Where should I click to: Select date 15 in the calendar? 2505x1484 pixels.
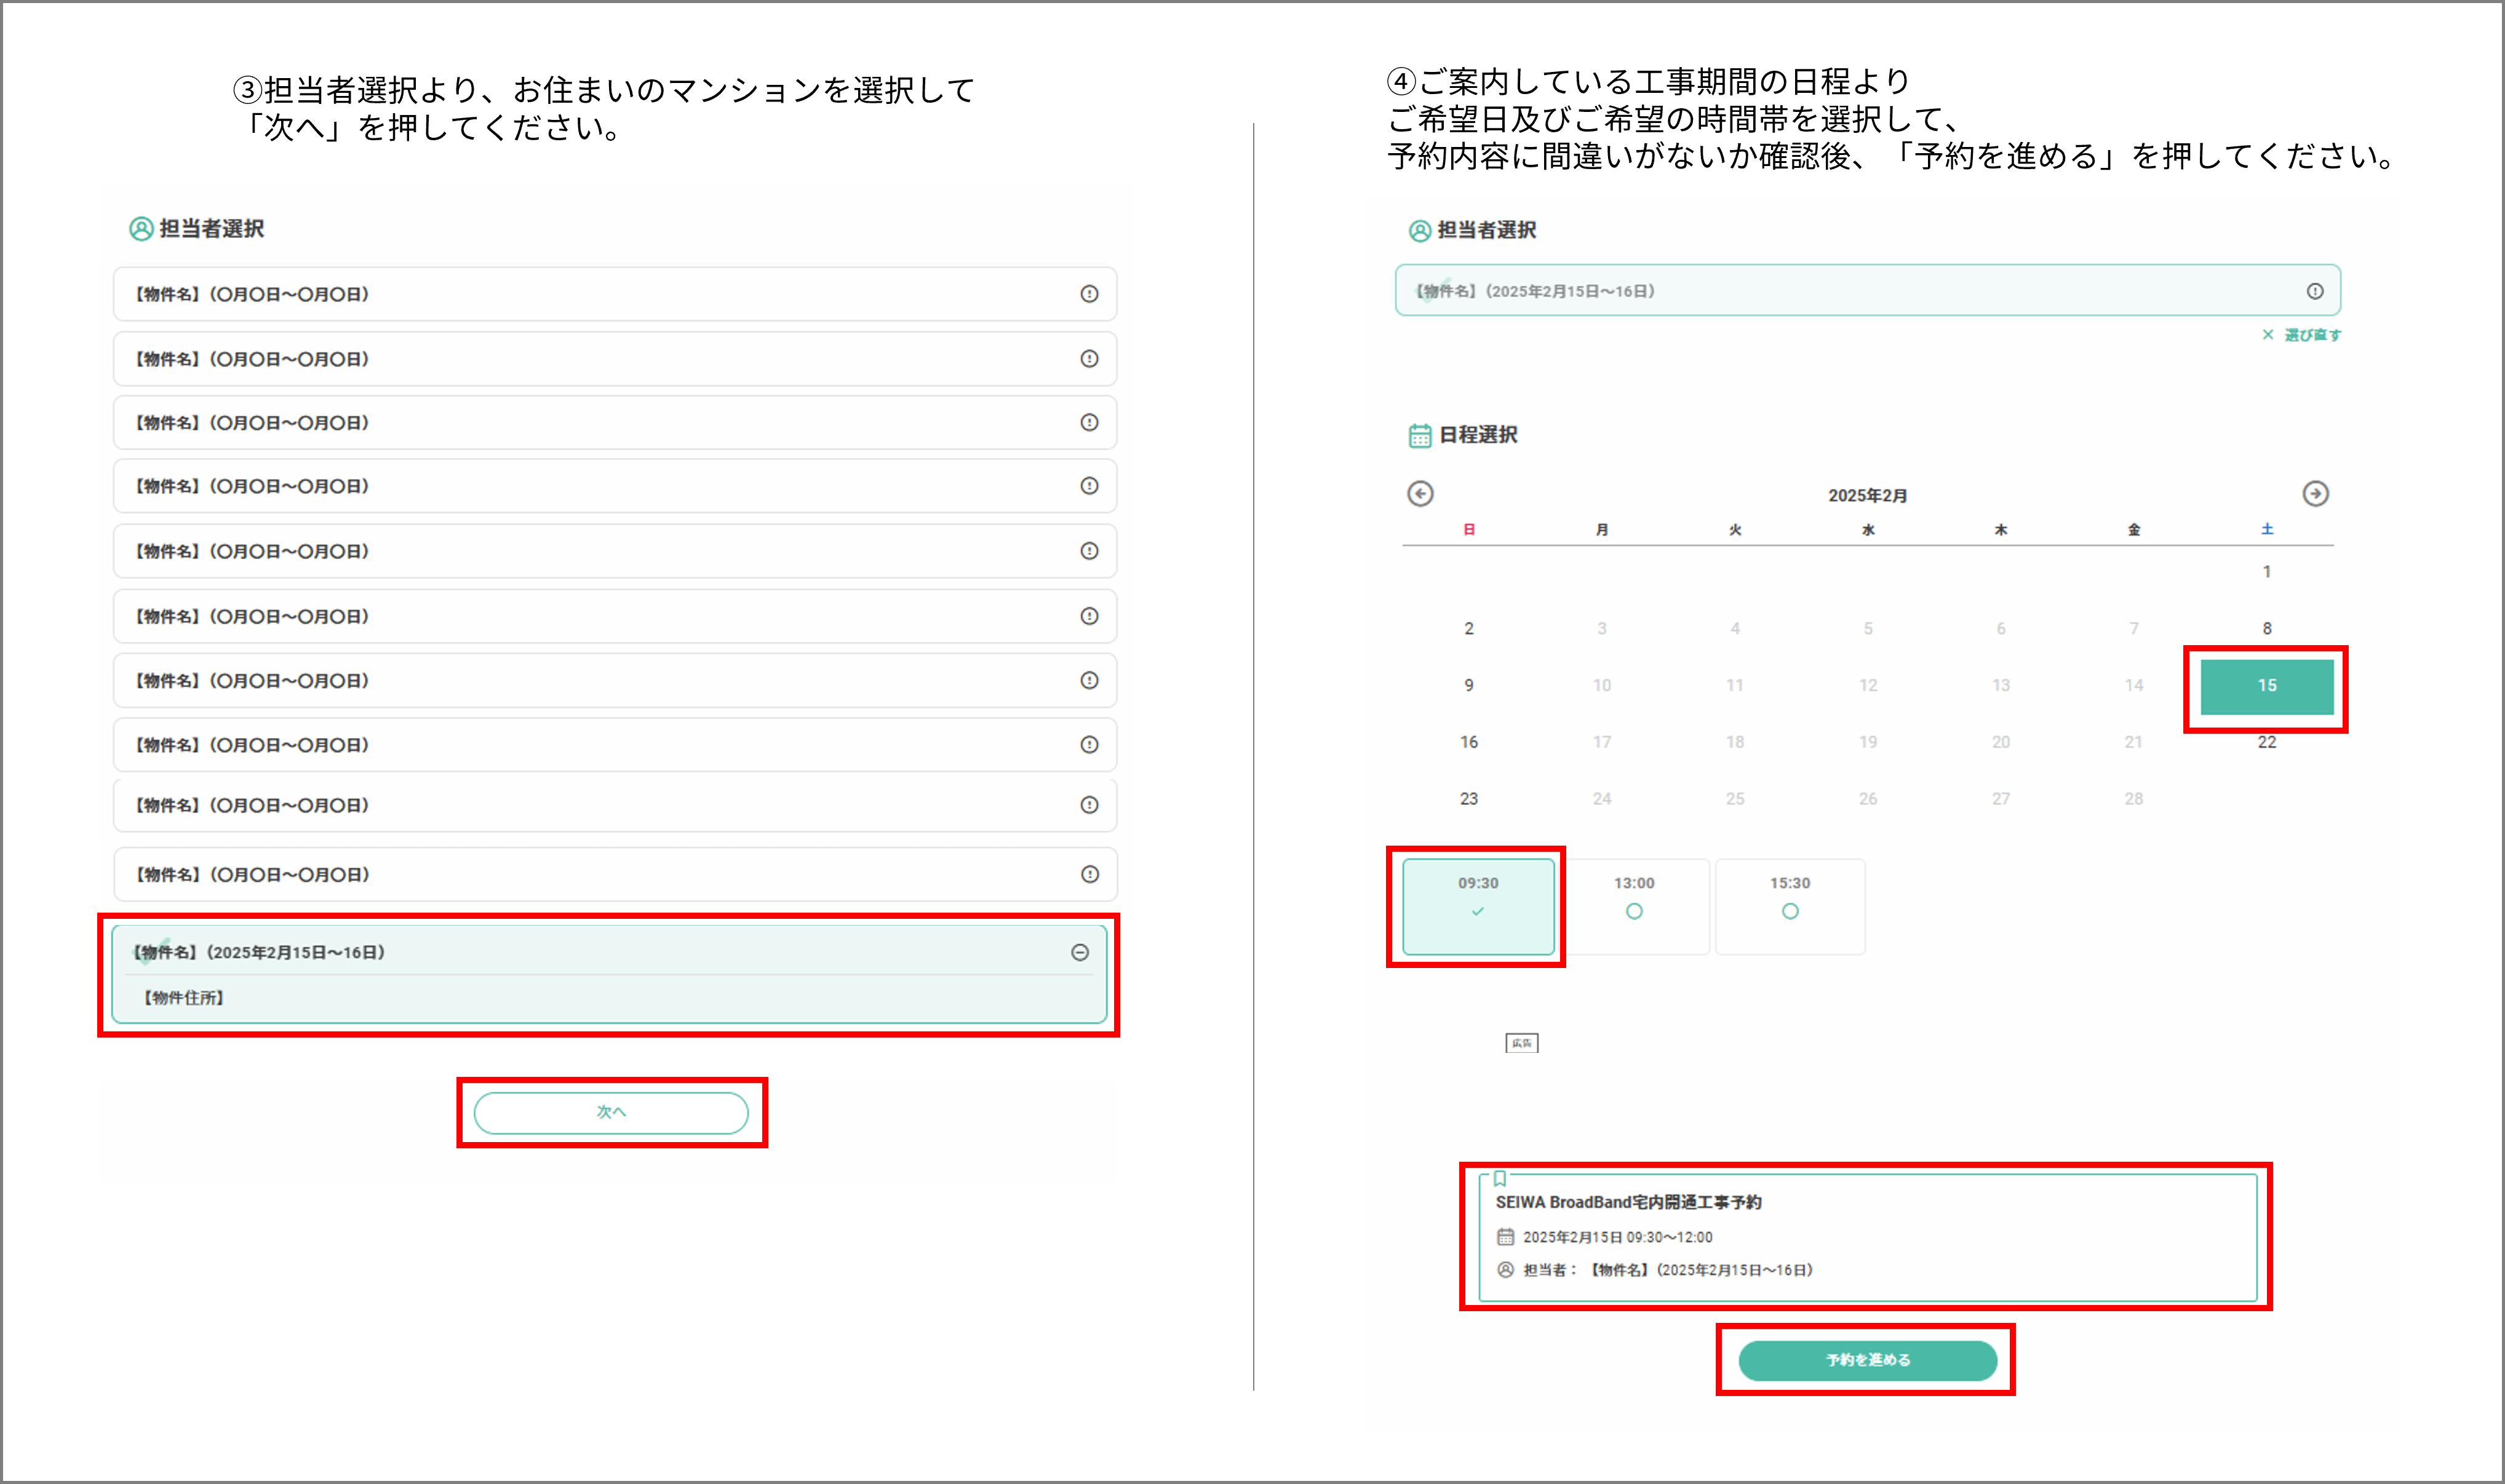coord(2267,686)
